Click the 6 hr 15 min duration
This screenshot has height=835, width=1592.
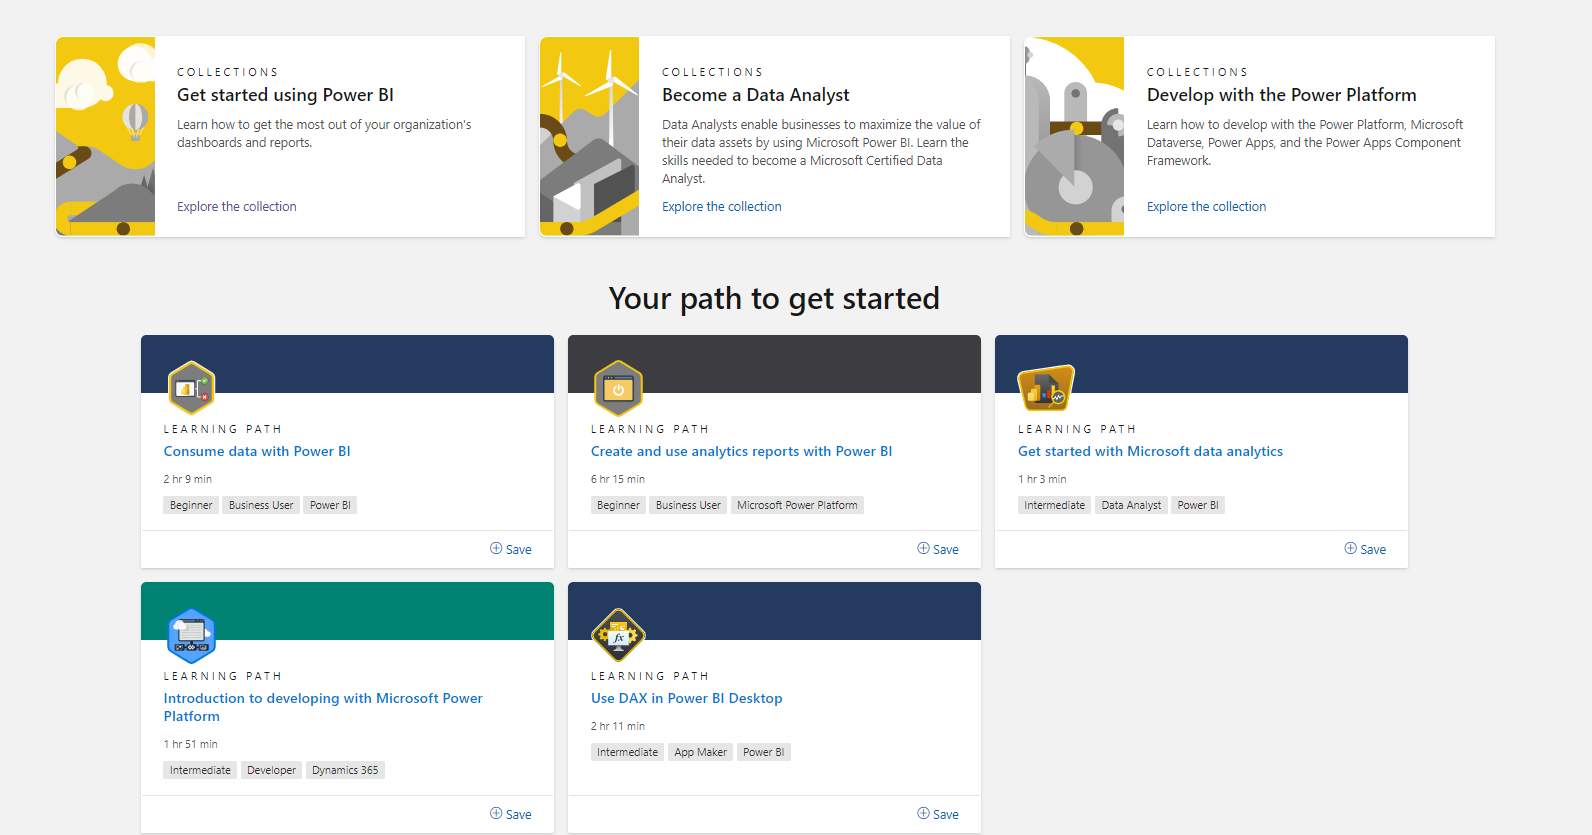[x=618, y=479]
